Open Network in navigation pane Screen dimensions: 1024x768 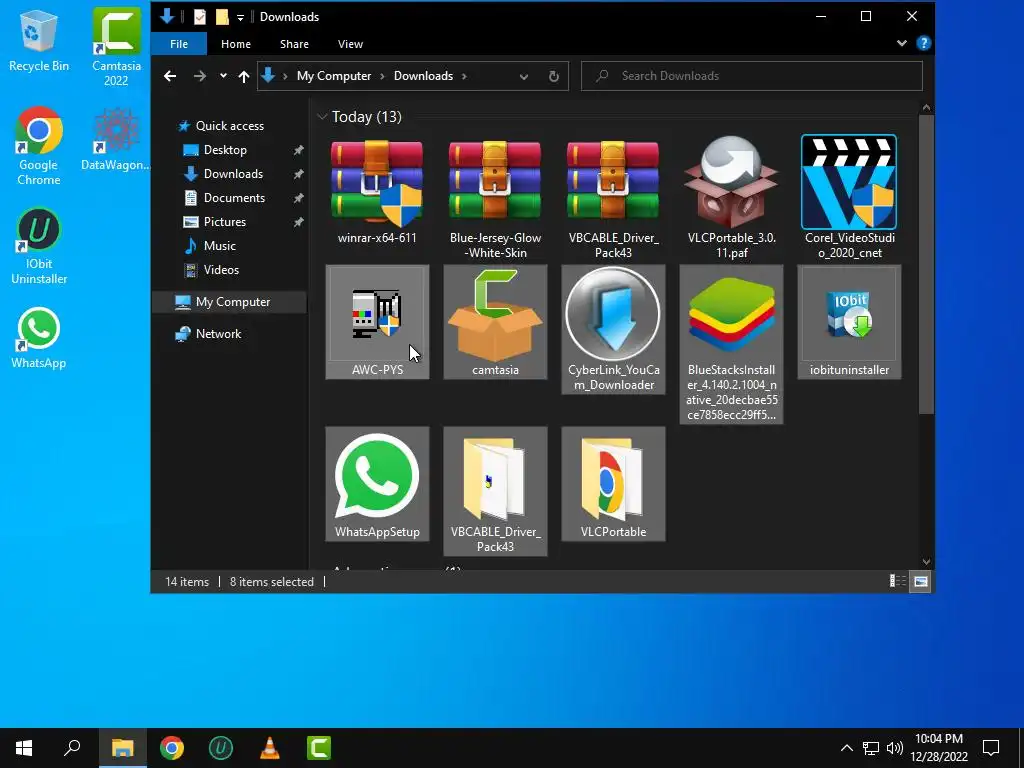[x=218, y=334]
